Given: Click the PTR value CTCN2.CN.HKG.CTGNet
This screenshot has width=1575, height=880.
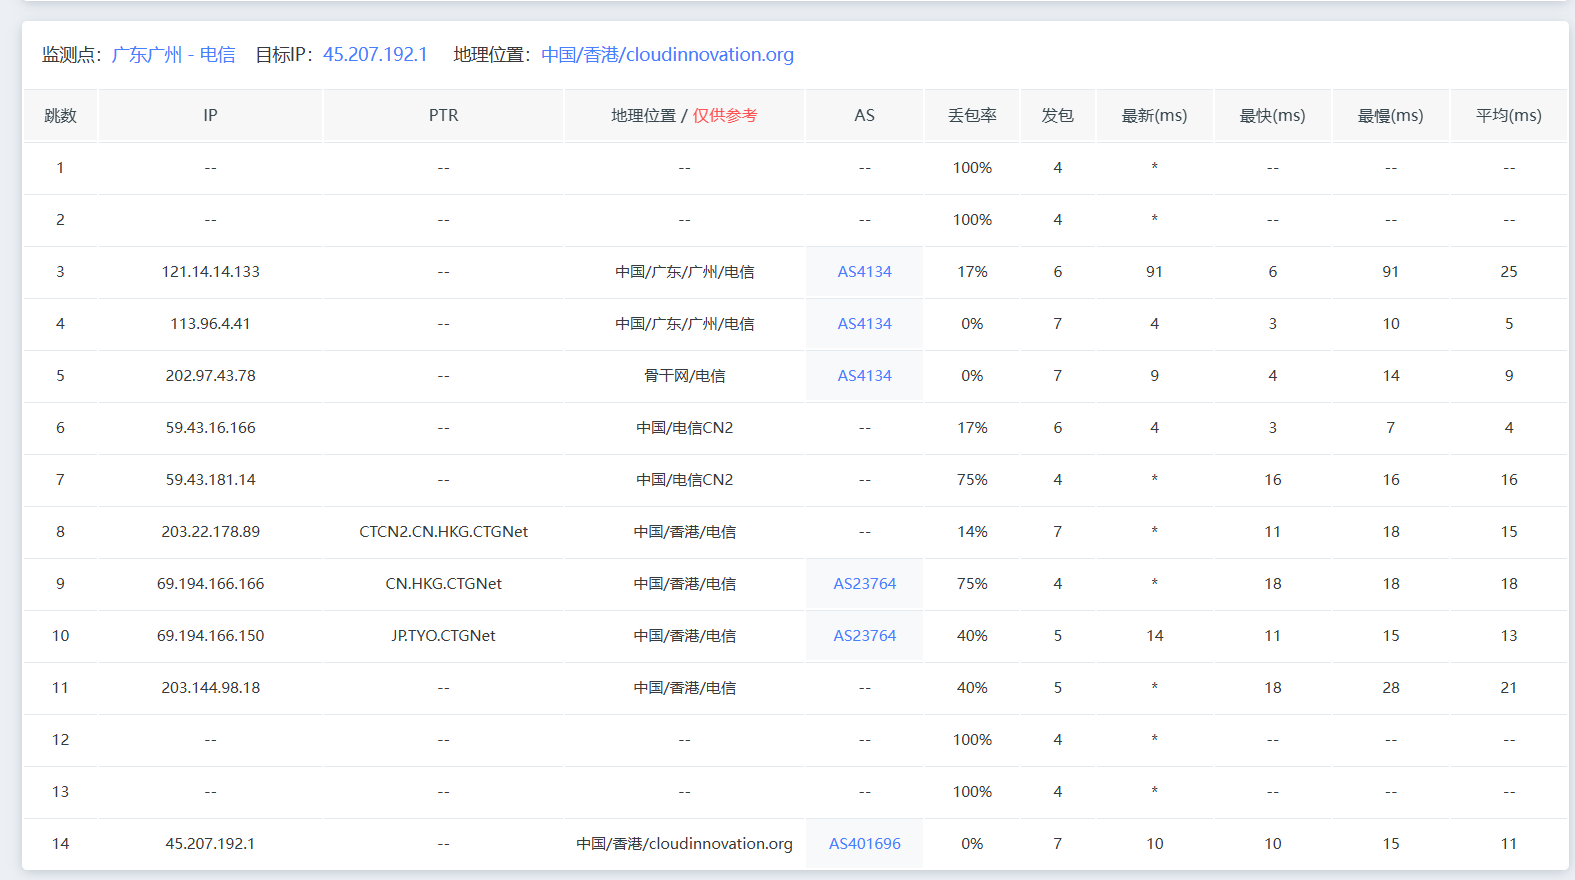Looking at the screenshot, I should (443, 532).
